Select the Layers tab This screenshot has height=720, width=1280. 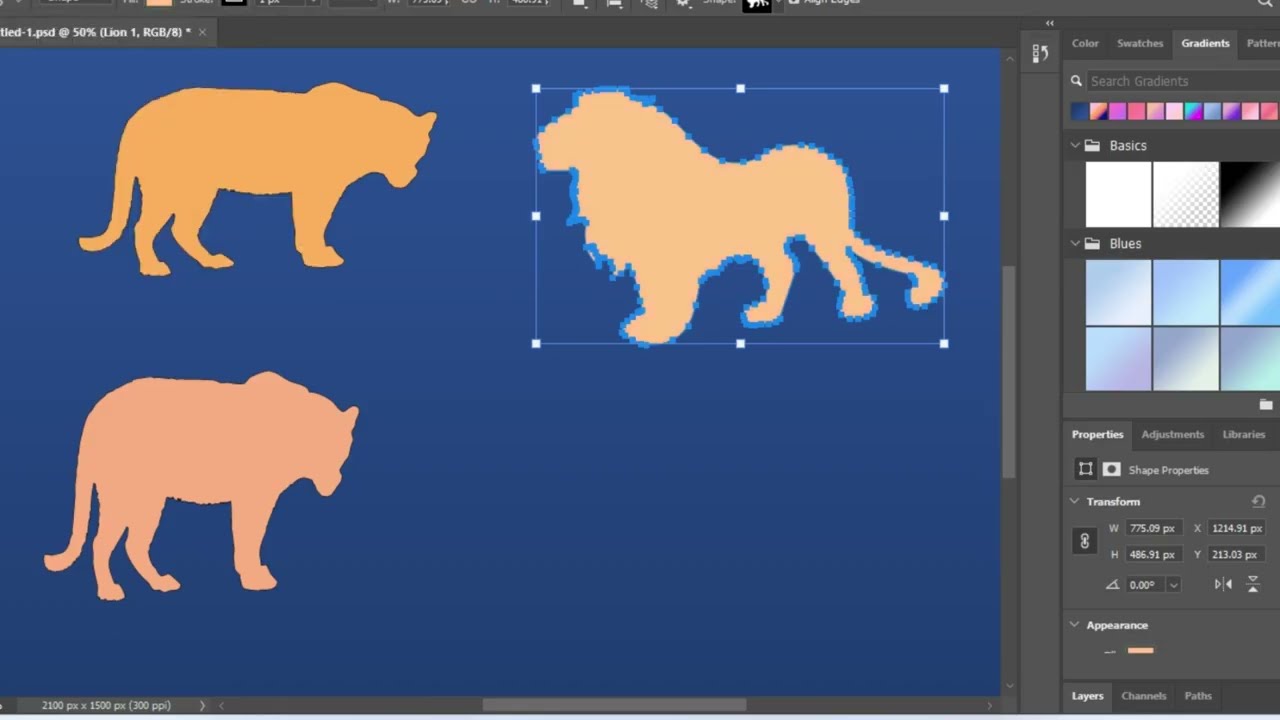pyautogui.click(x=1088, y=696)
